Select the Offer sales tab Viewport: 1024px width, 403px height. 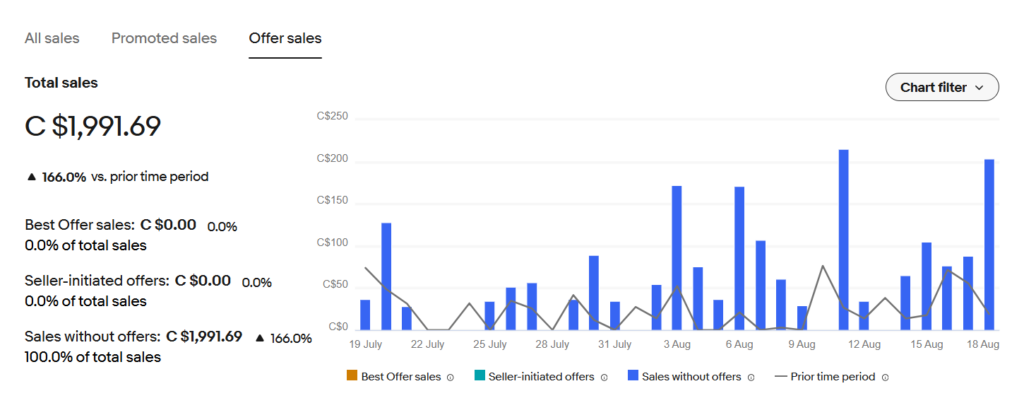[x=285, y=38]
